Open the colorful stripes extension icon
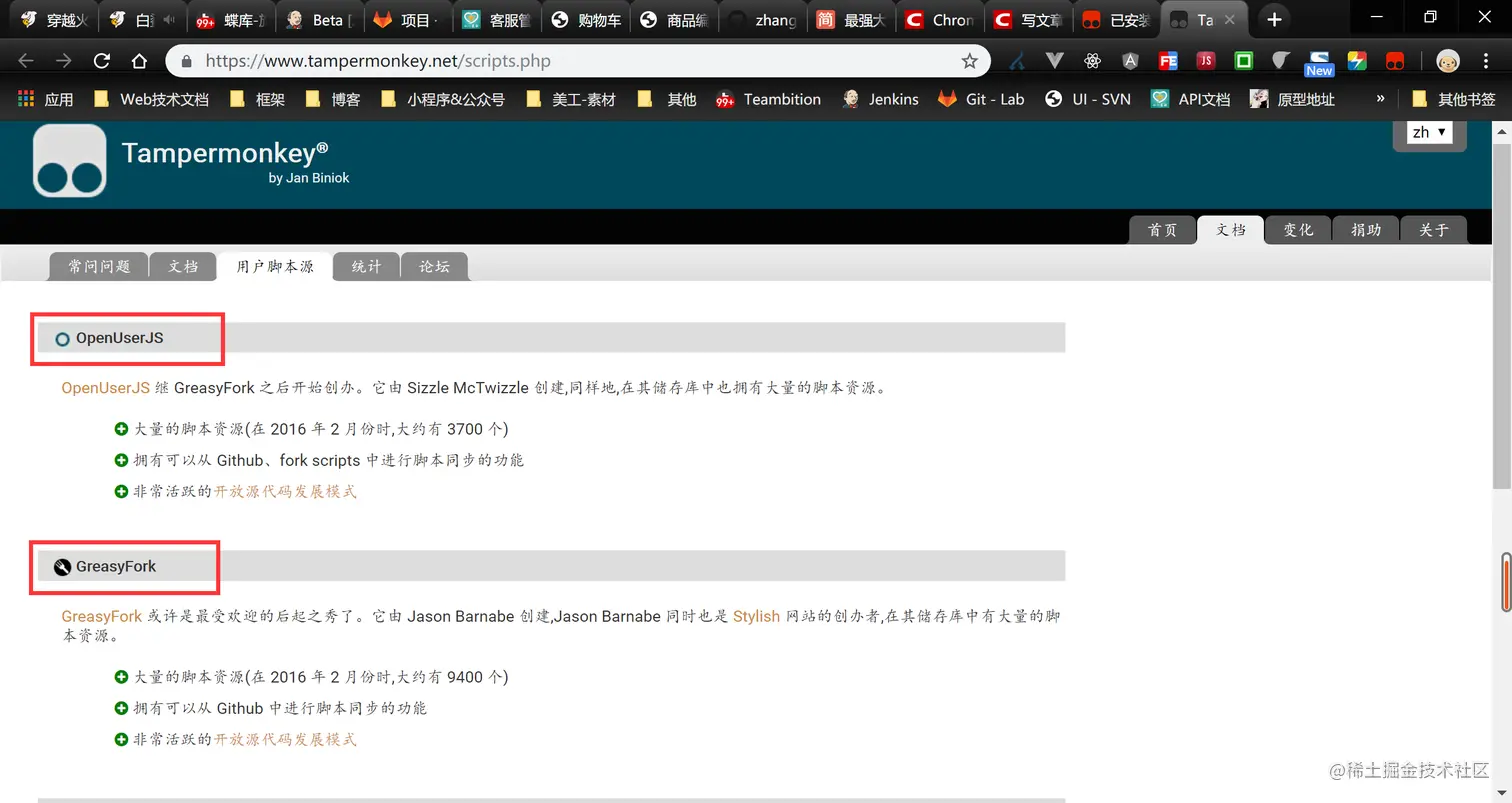Viewport: 1512px width, 803px height. (x=1357, y=61)
